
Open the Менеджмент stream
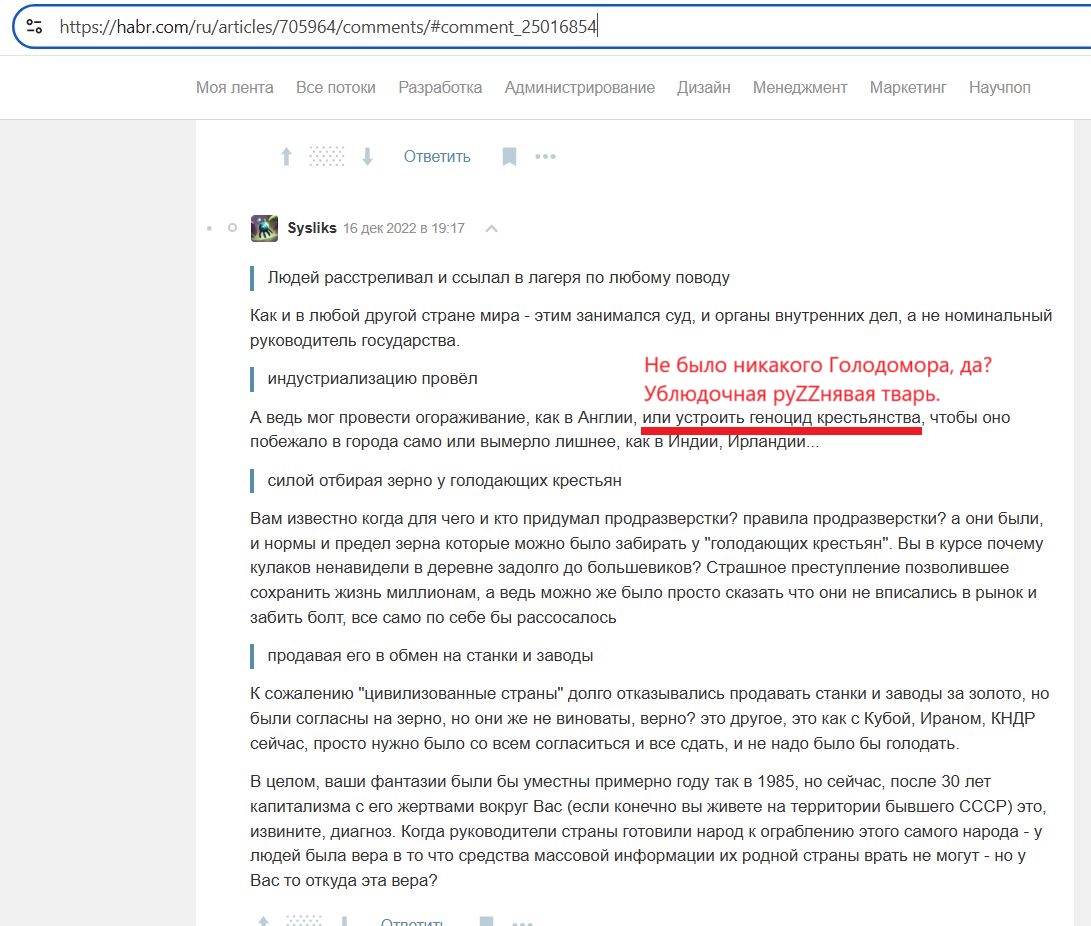(799, 88)
